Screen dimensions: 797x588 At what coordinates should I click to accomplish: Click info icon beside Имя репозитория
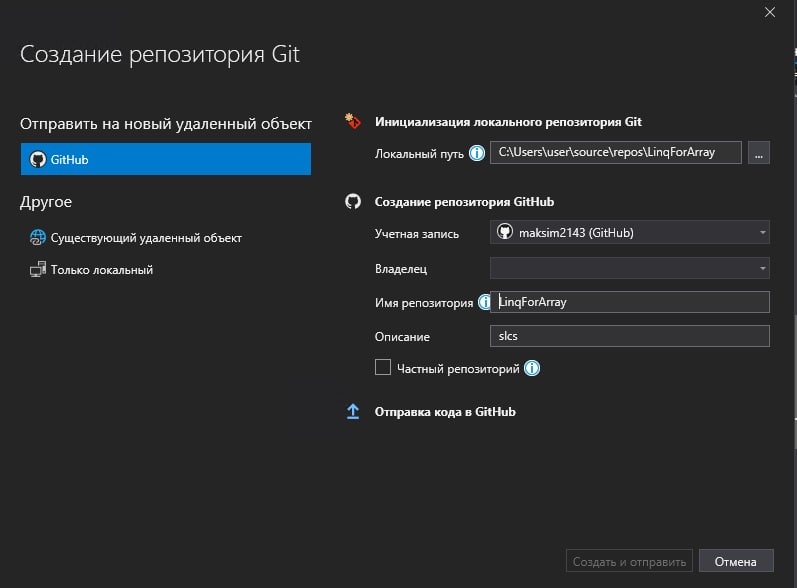click(484, 302)
